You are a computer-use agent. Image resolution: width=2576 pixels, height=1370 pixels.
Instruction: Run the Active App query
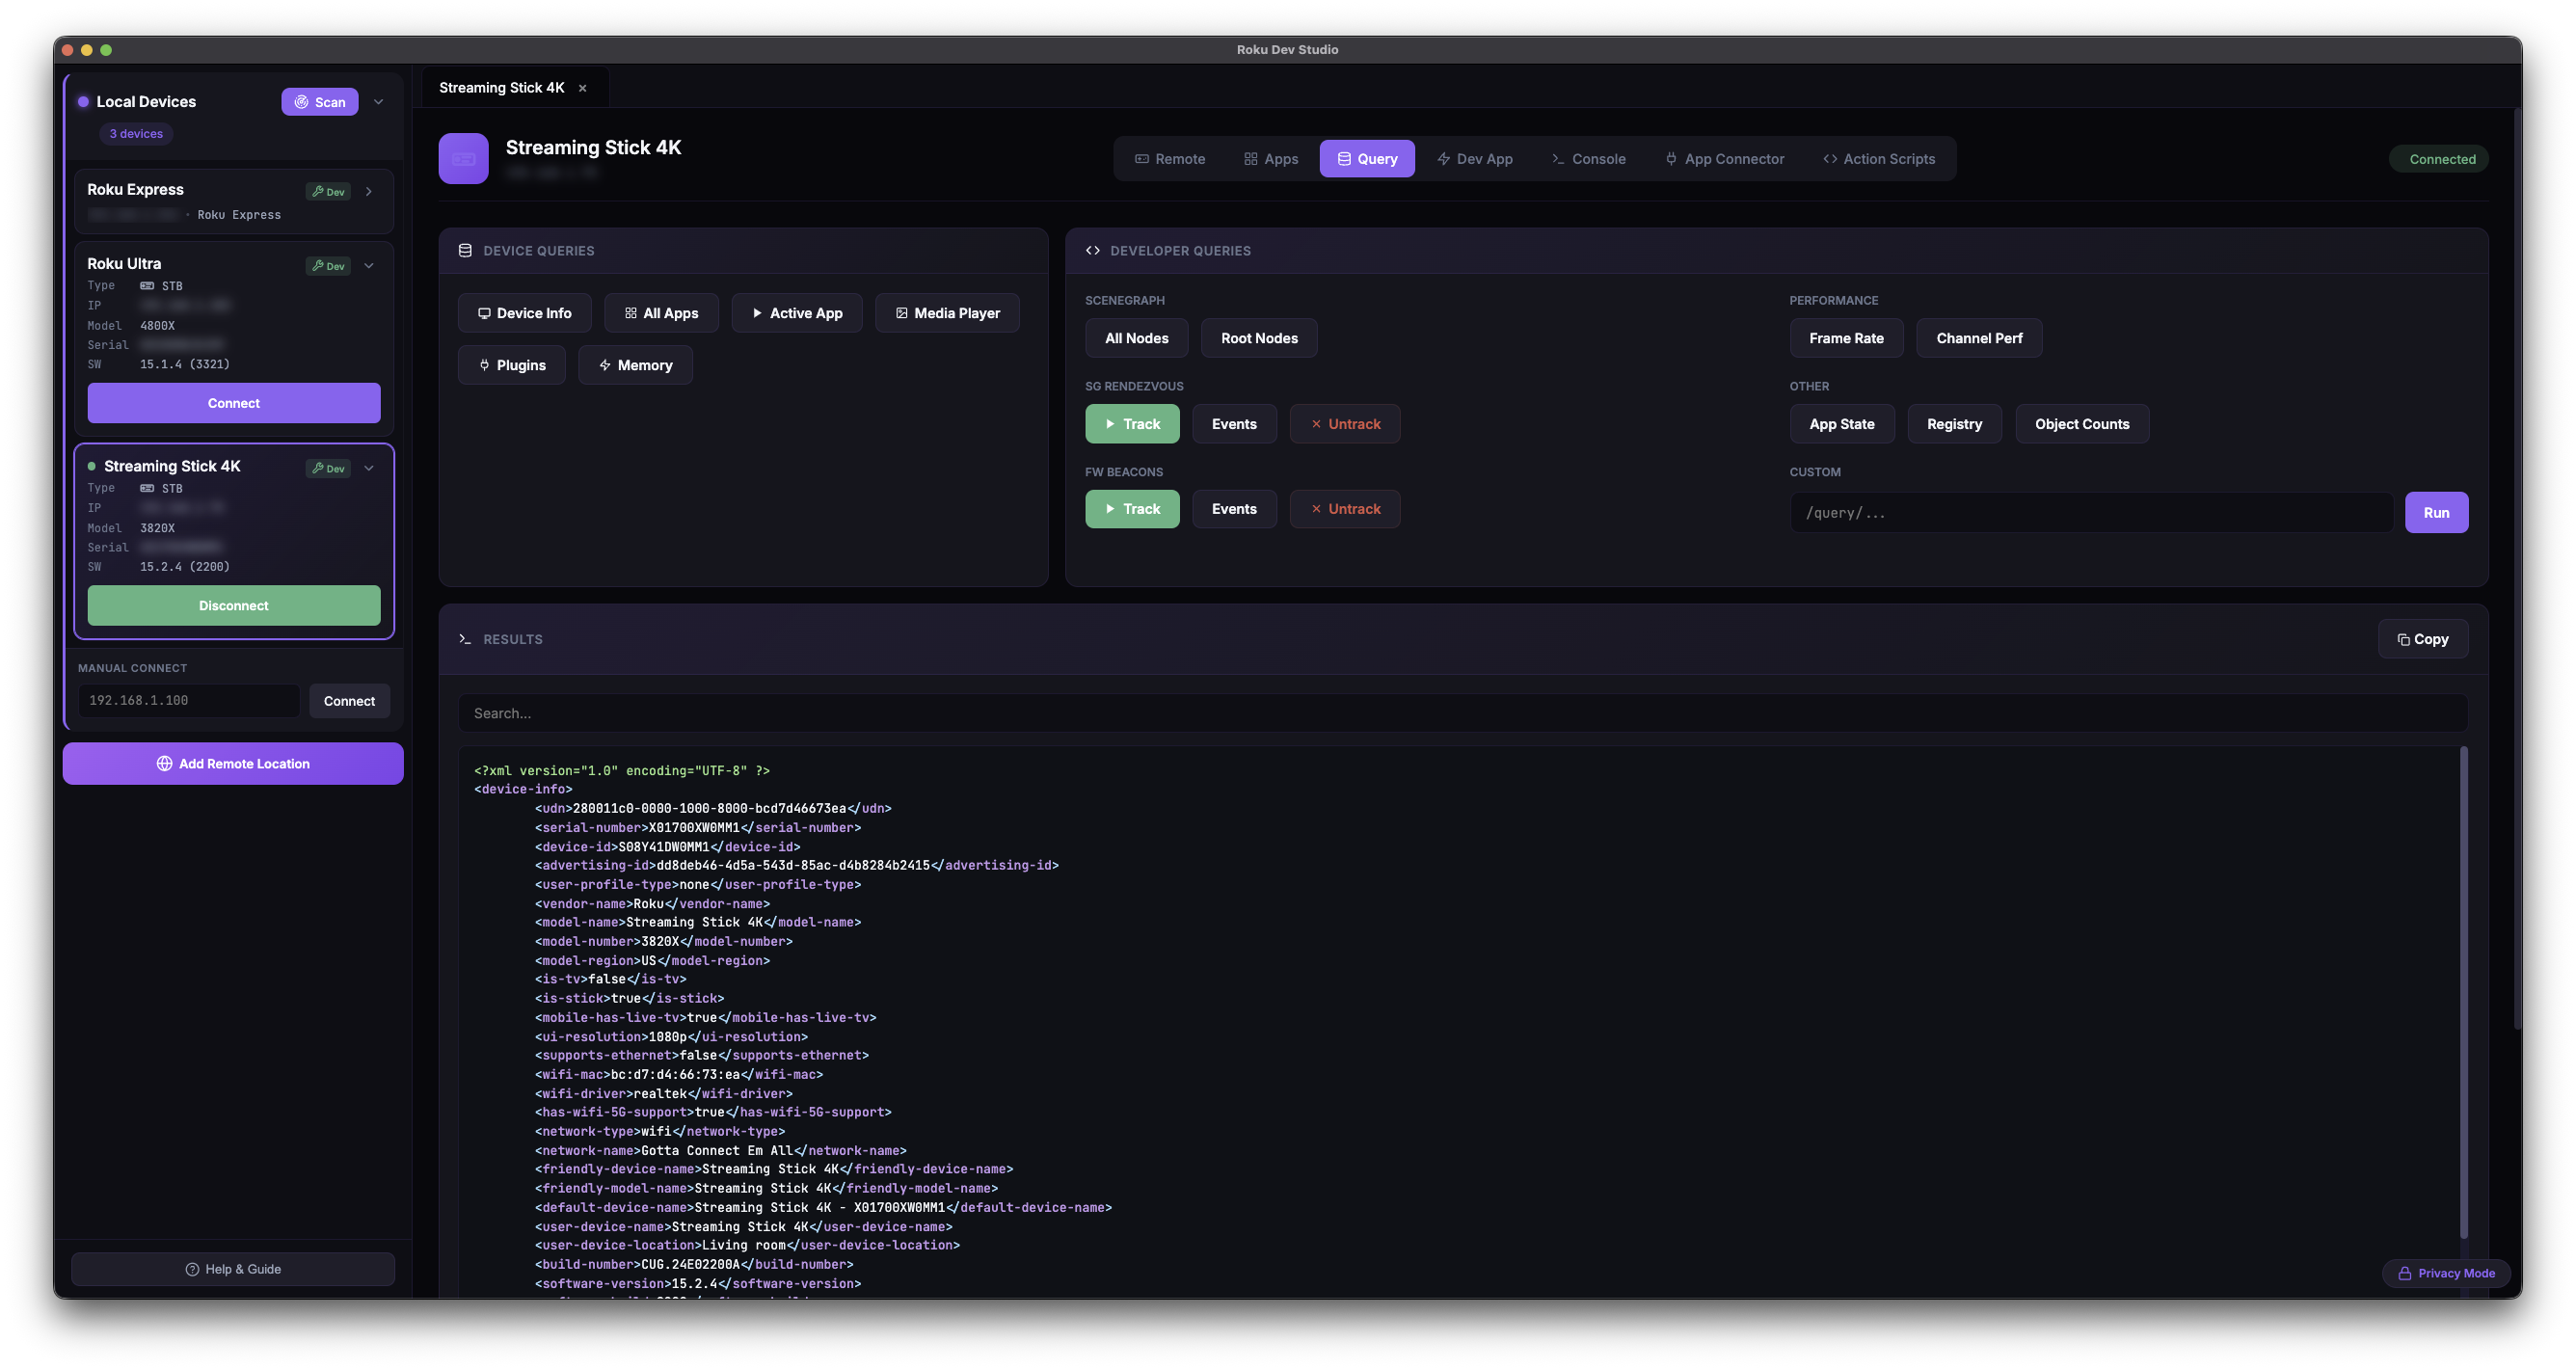click(x=797, y=313)
